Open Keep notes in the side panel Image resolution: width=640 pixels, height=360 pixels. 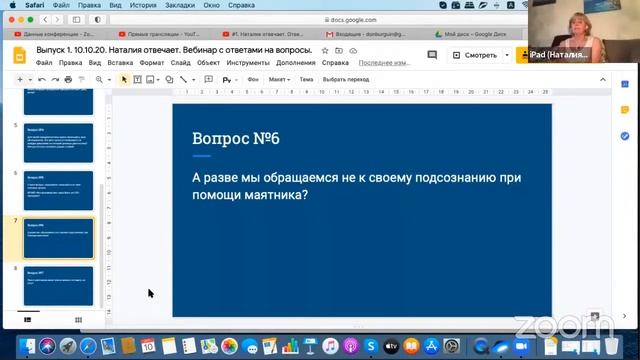(x=625, y=110)
